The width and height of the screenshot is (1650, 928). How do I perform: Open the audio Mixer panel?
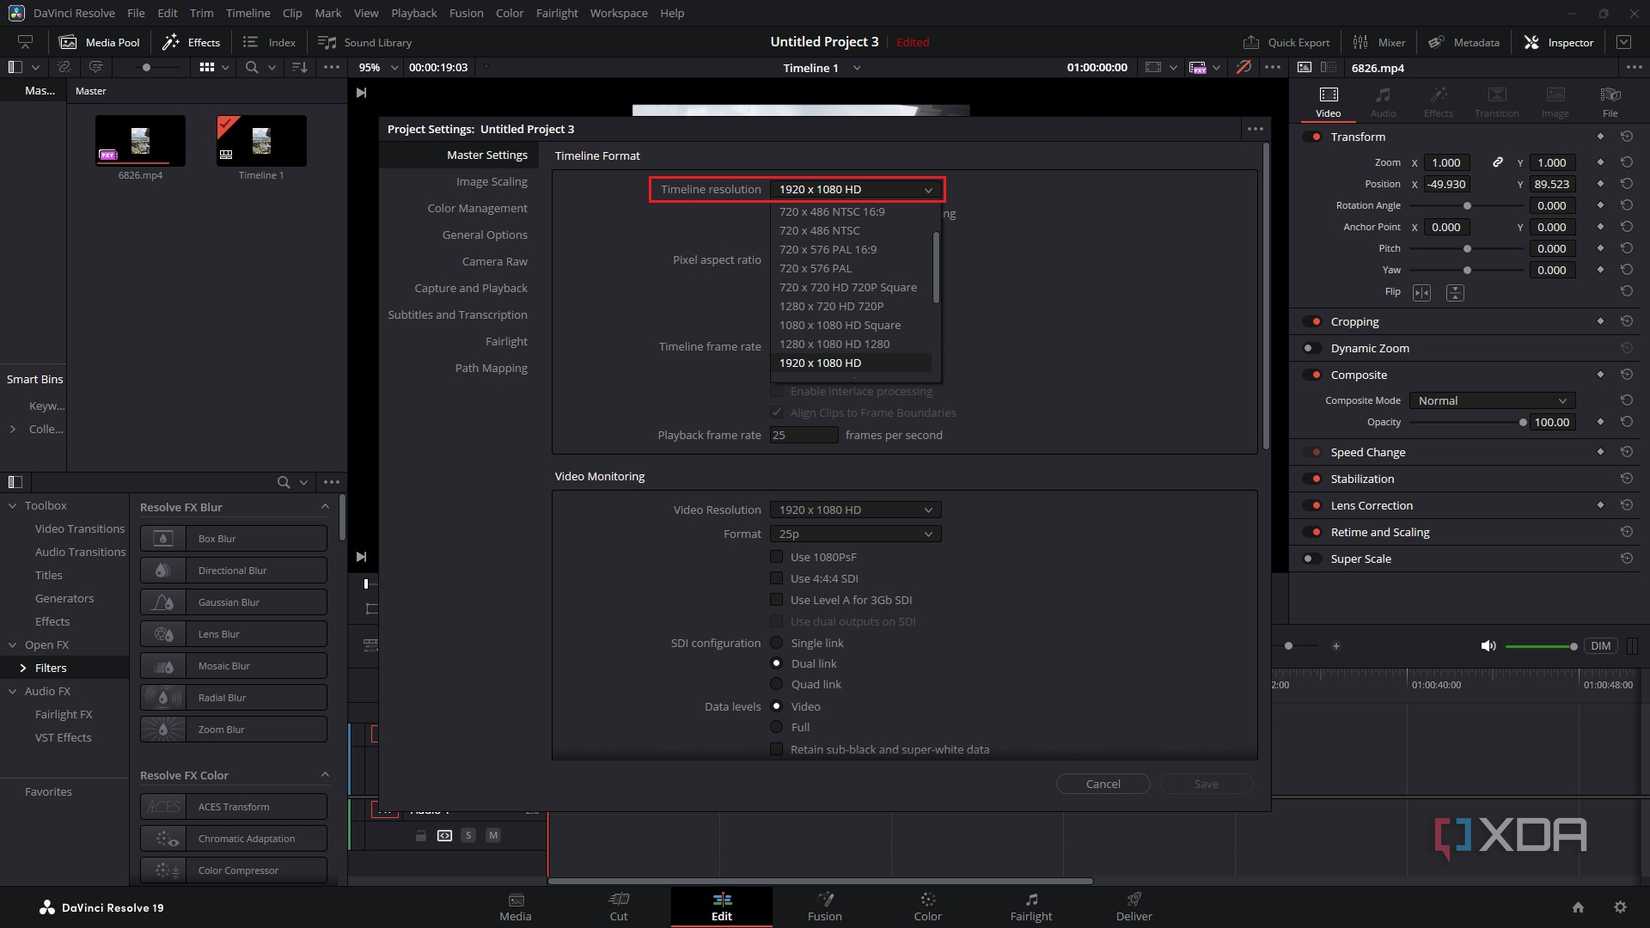pyautogui.click(x=1379, y=42)
